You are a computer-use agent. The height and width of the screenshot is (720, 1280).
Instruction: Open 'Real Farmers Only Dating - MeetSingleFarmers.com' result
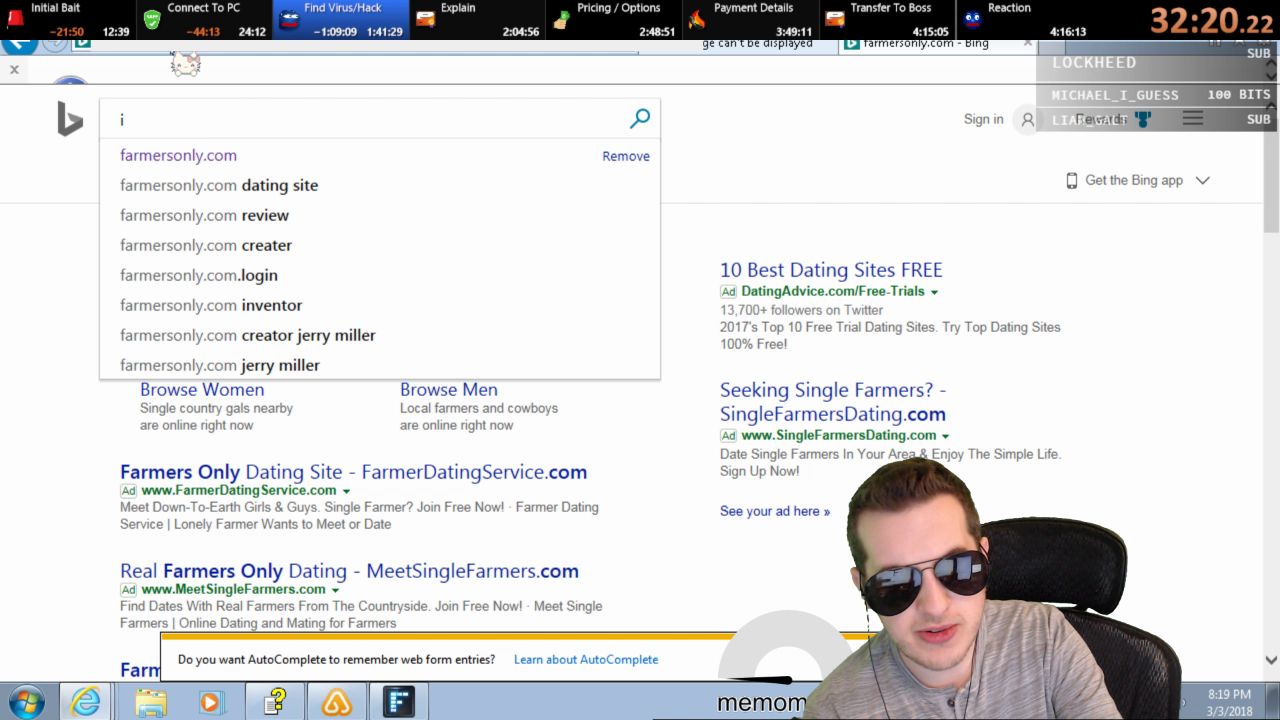pyautogui.click(x=349, y=571)
